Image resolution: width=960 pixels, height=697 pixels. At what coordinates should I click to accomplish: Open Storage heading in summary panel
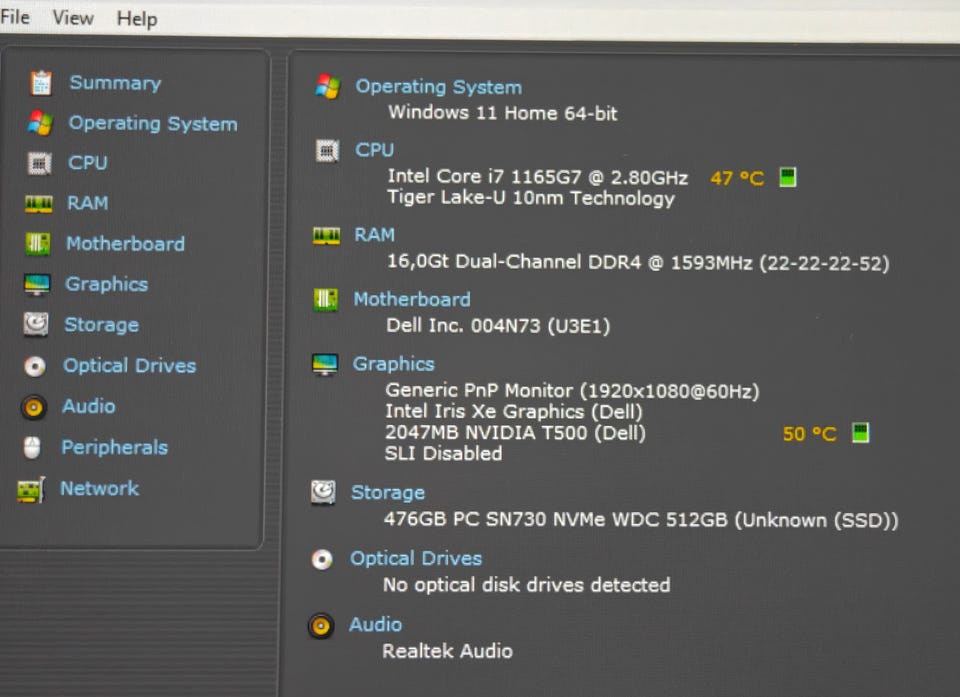click(x=388, y=492)
